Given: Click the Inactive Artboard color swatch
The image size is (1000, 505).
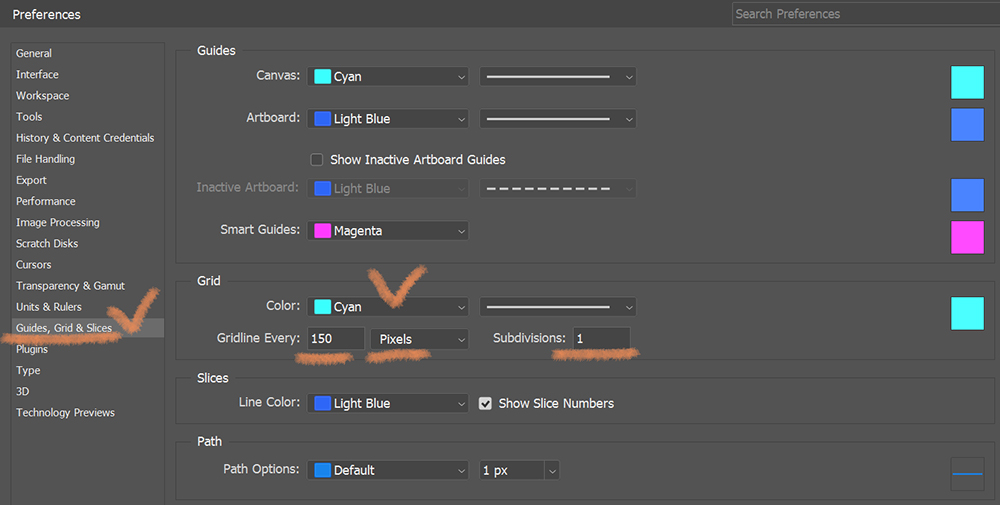Looking at the screenshot, I should coord(967,194).
